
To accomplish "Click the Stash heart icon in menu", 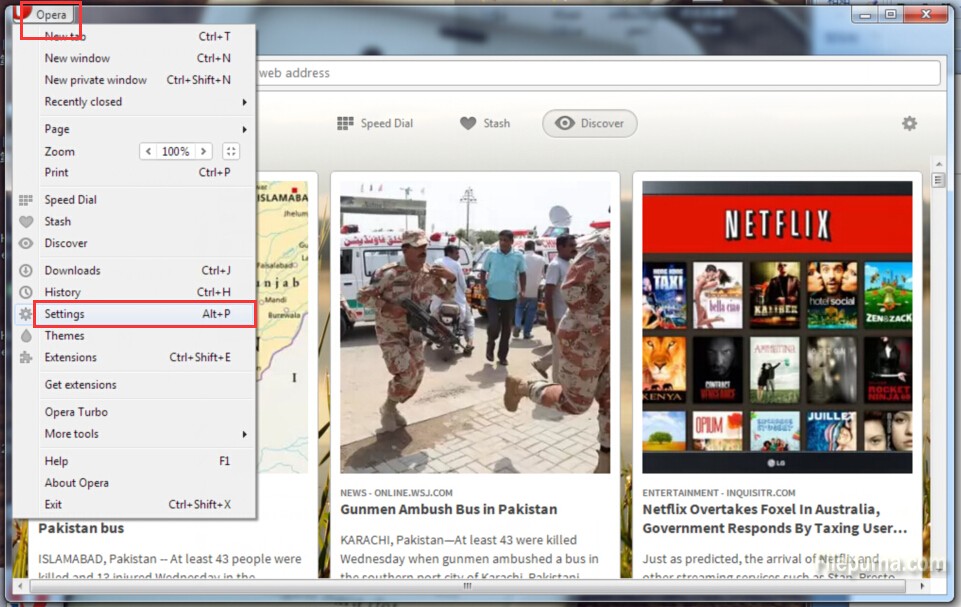I will [x=26, y=222].
